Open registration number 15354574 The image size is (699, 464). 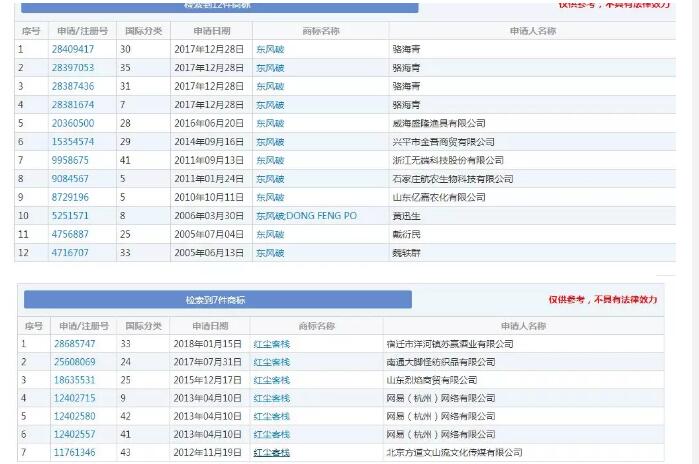pos(73,142)
